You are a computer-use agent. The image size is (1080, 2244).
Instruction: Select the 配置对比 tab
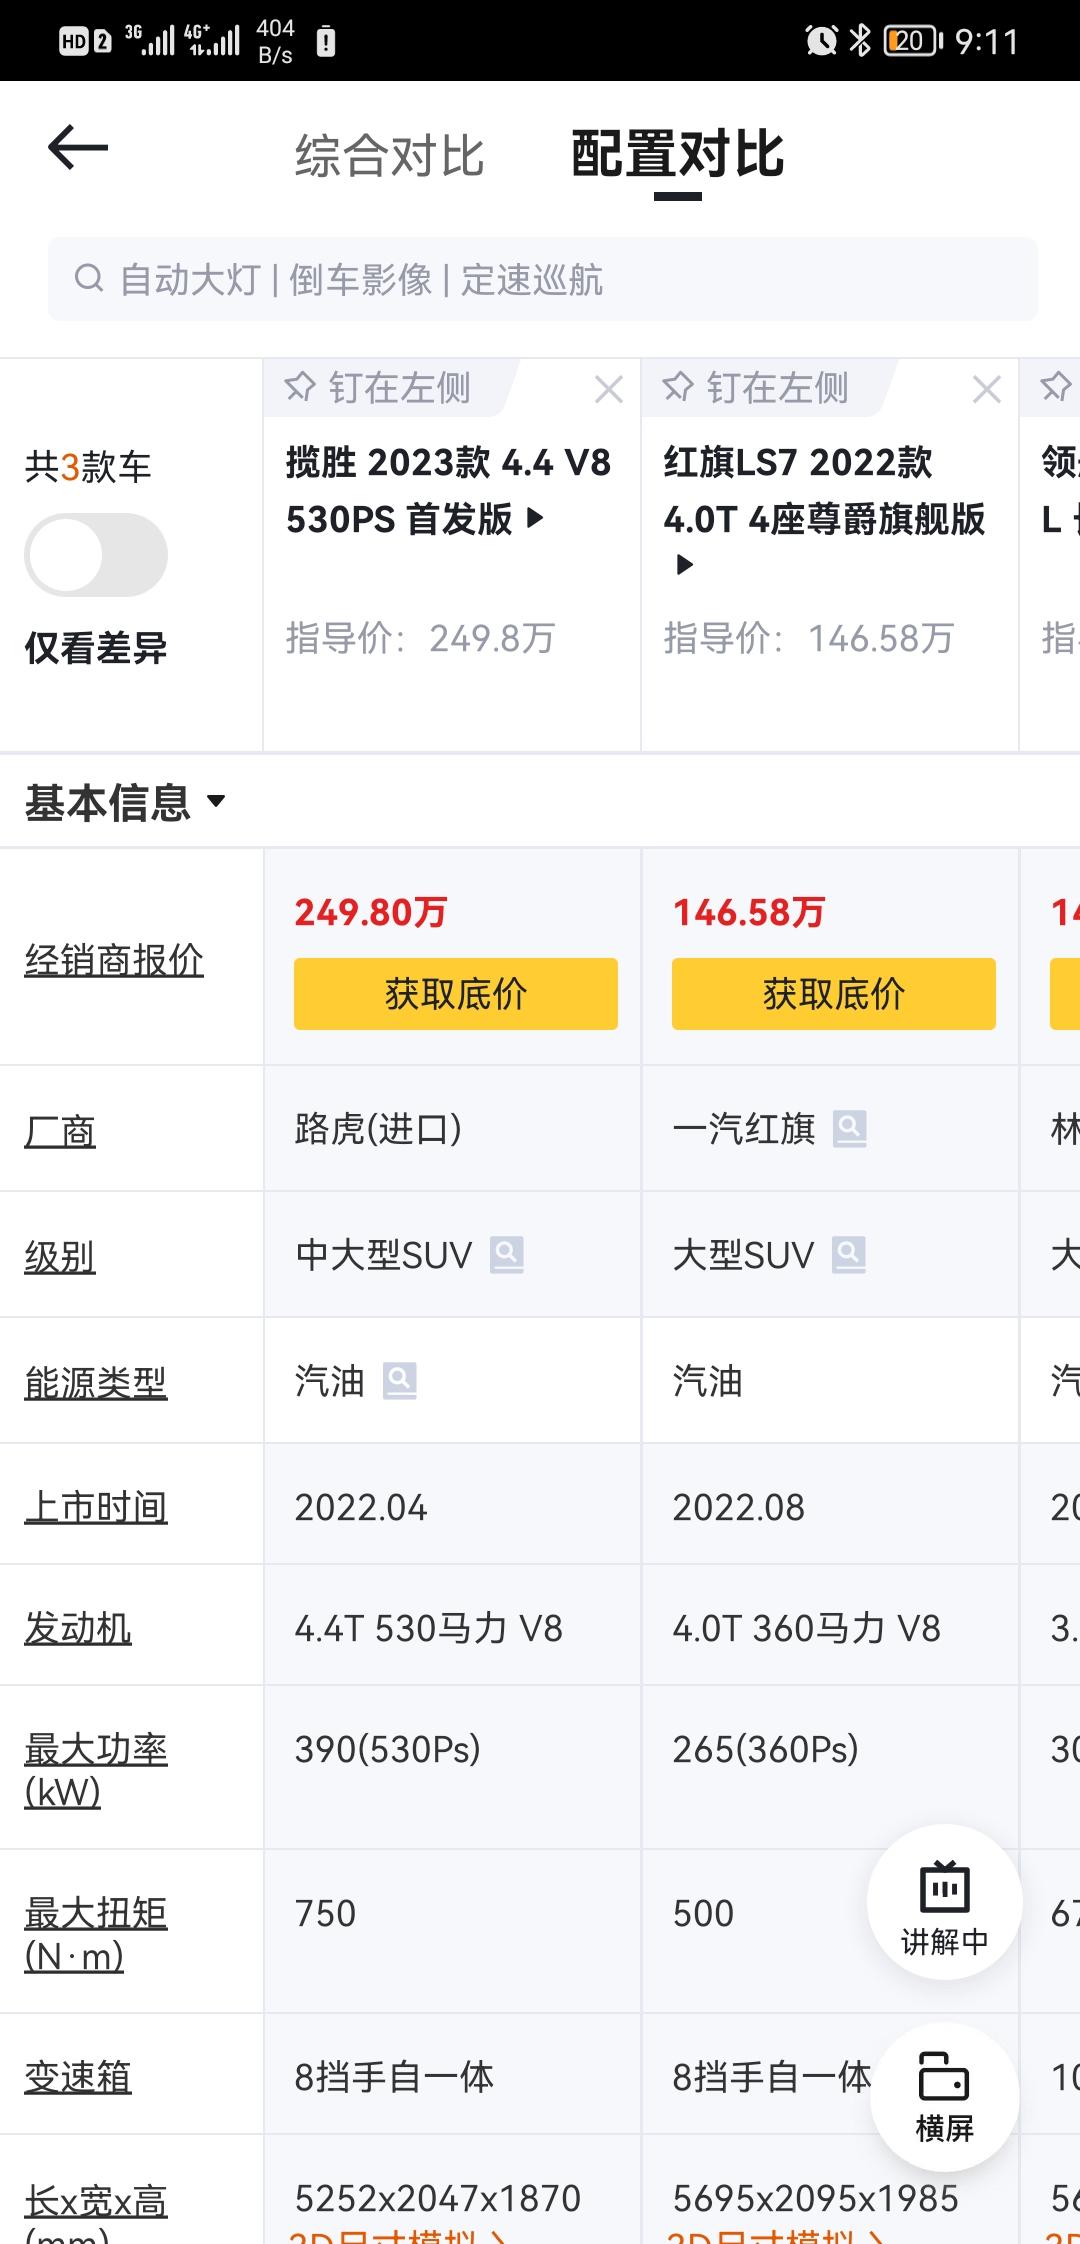pyautogui.click(x=677, y=155)
